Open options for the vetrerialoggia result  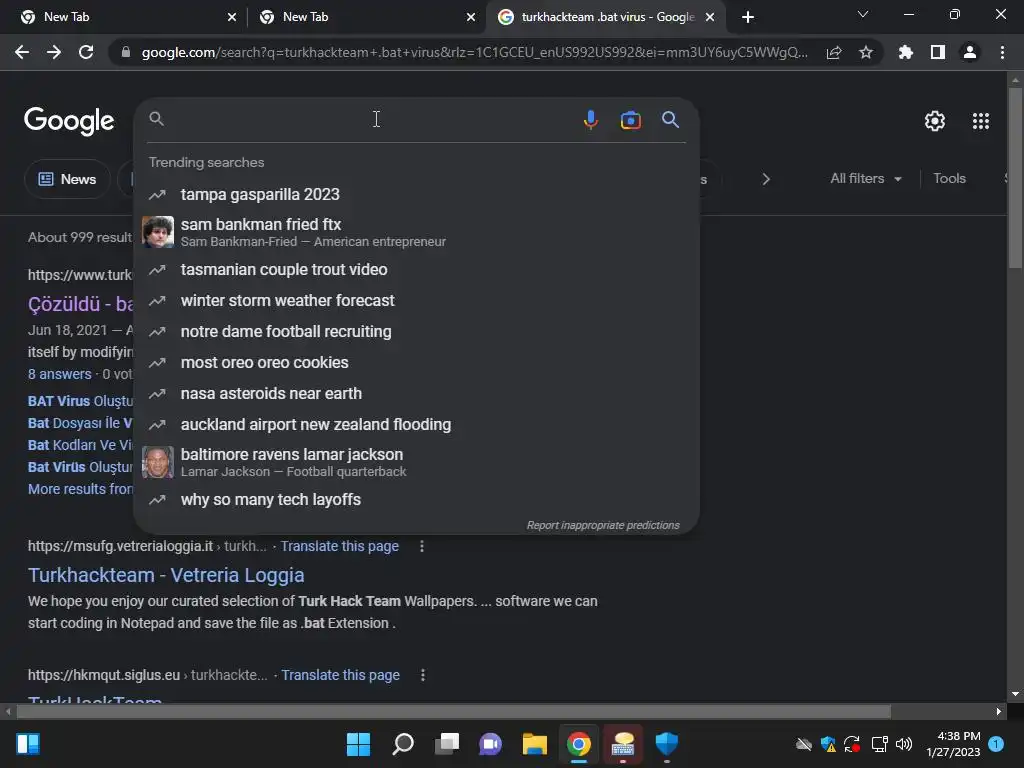pyautogui.click(x=422, y=546)
